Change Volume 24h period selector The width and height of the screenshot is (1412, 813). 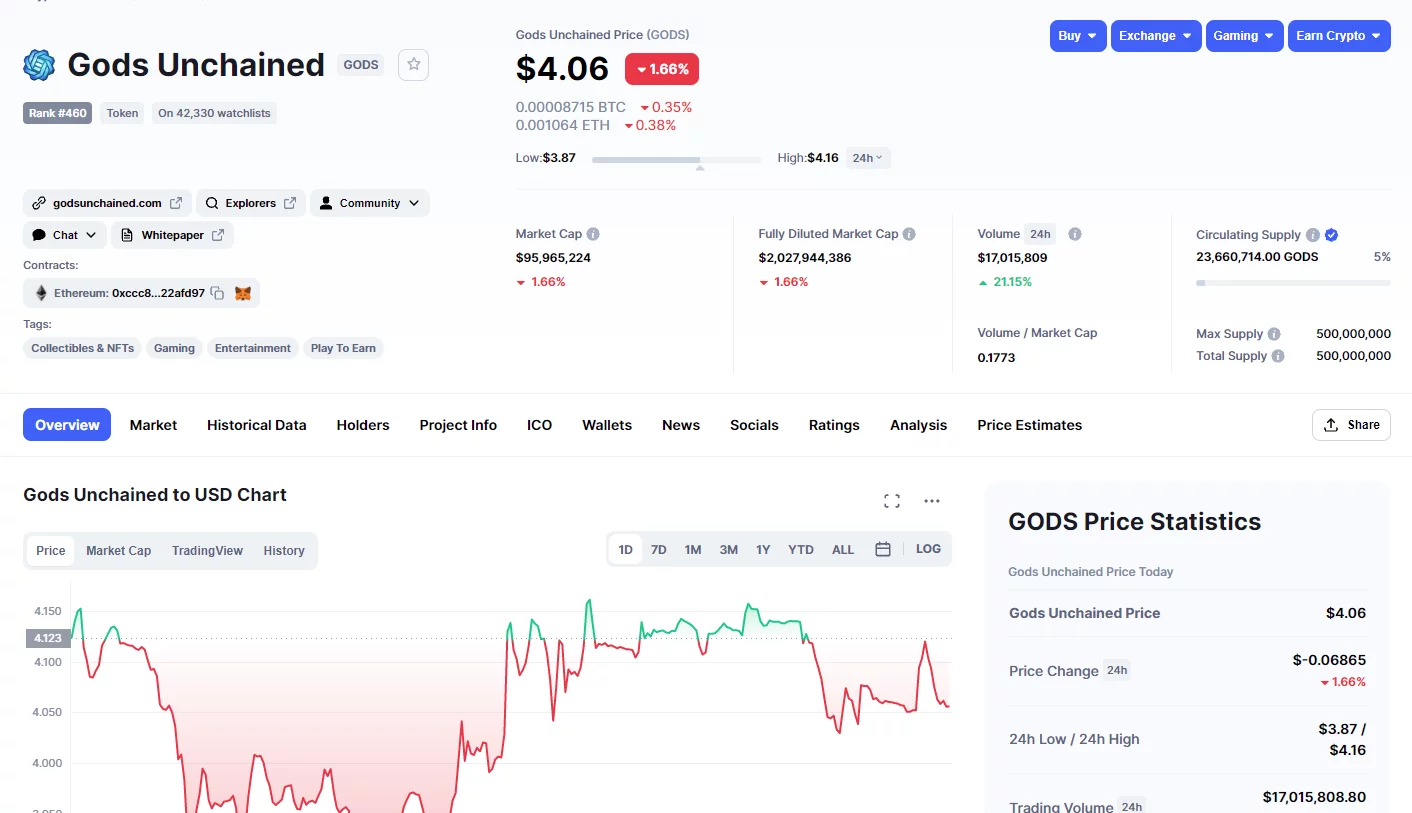[1040, 234]
